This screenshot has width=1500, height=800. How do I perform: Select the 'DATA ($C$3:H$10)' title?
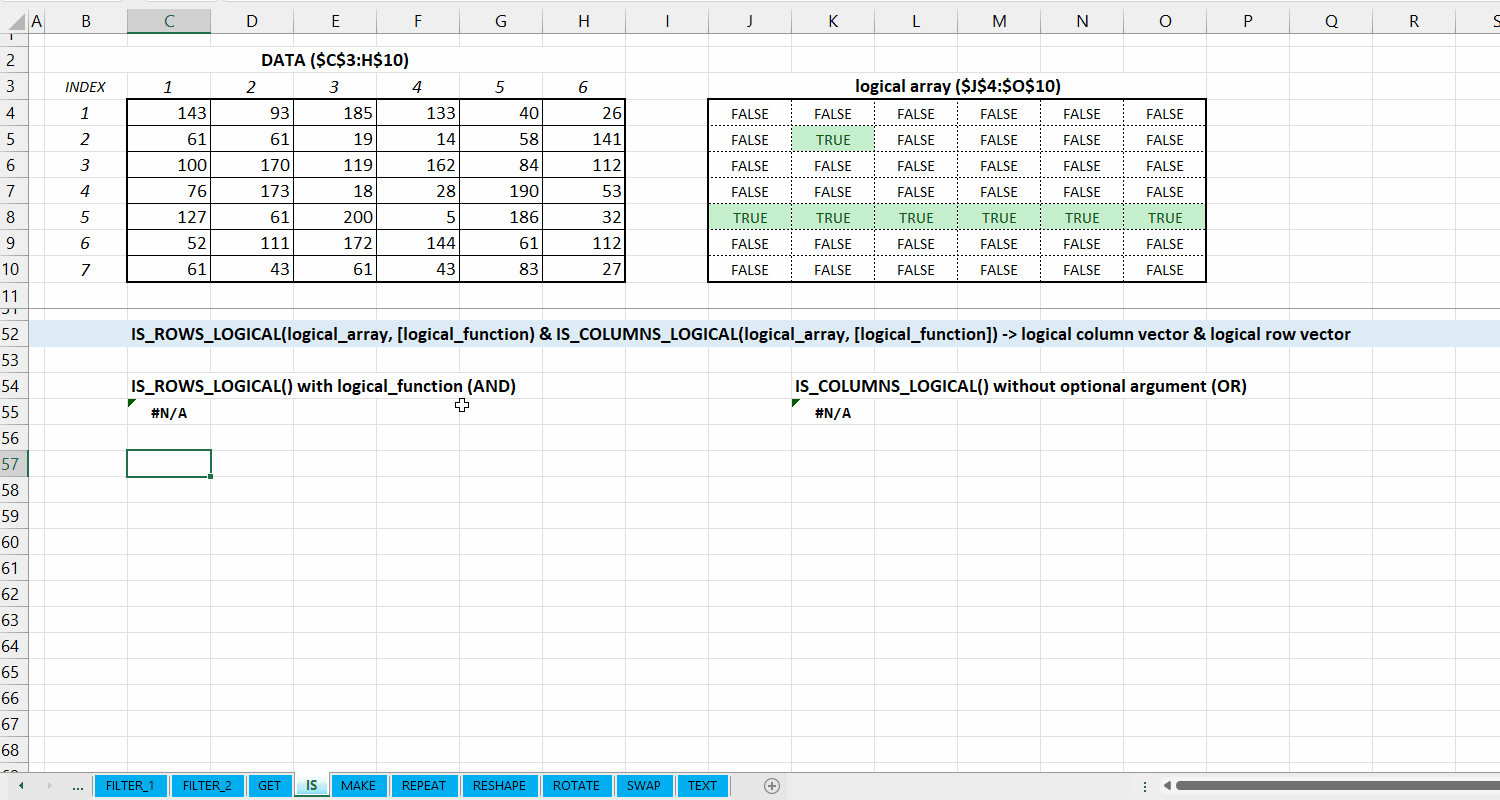335,60
